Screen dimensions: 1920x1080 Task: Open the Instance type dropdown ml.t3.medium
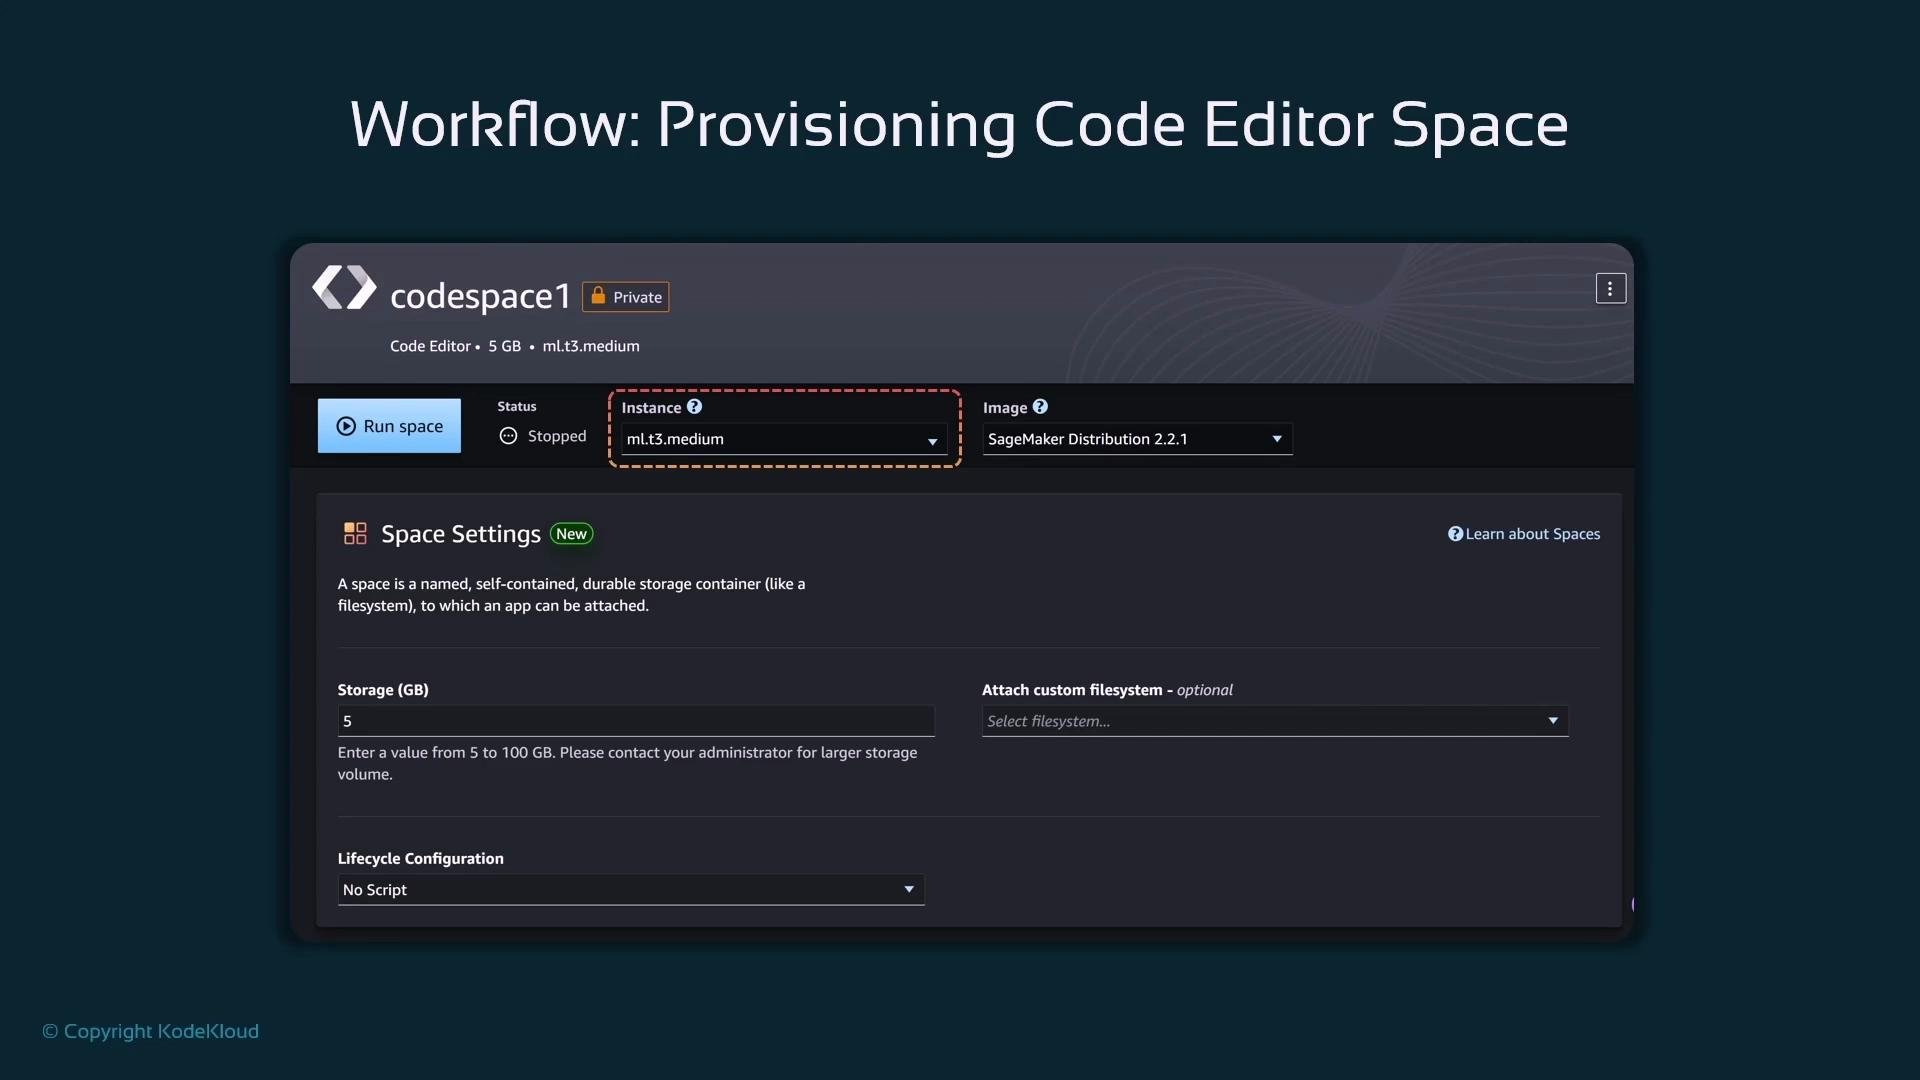pyautogui.click(x=784, y=439)
